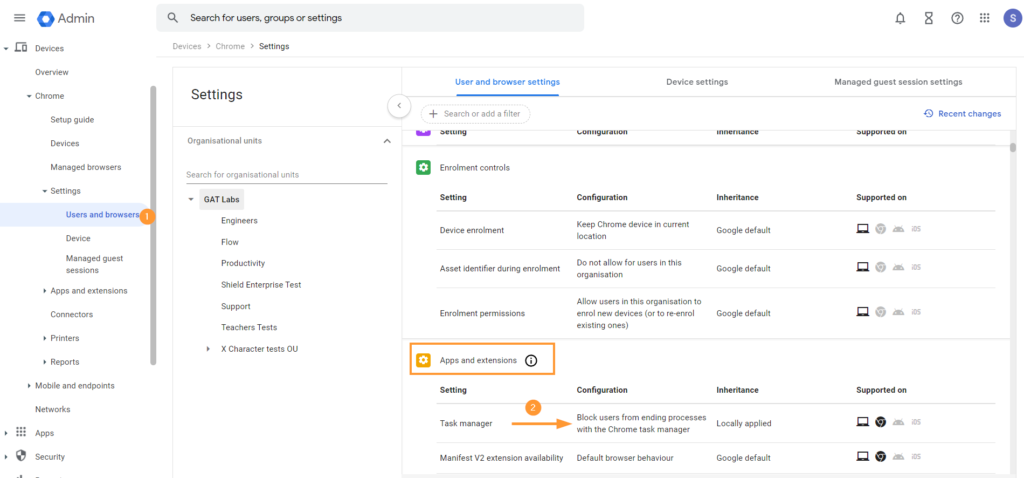Open the user account avatar
Screen dimensions: 1024x478
point(1012,18)
